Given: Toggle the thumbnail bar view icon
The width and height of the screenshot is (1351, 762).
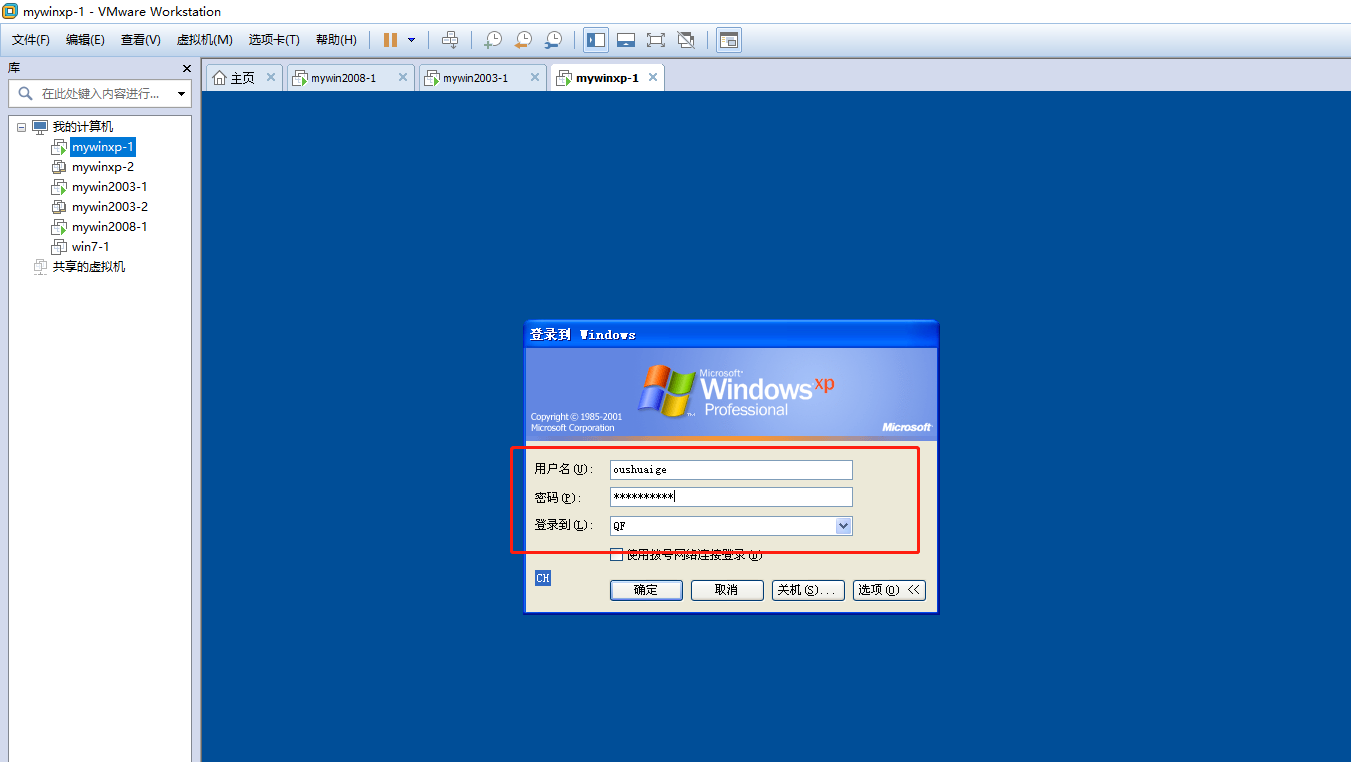Looking at the screenshot, I should tap(626, 40).
